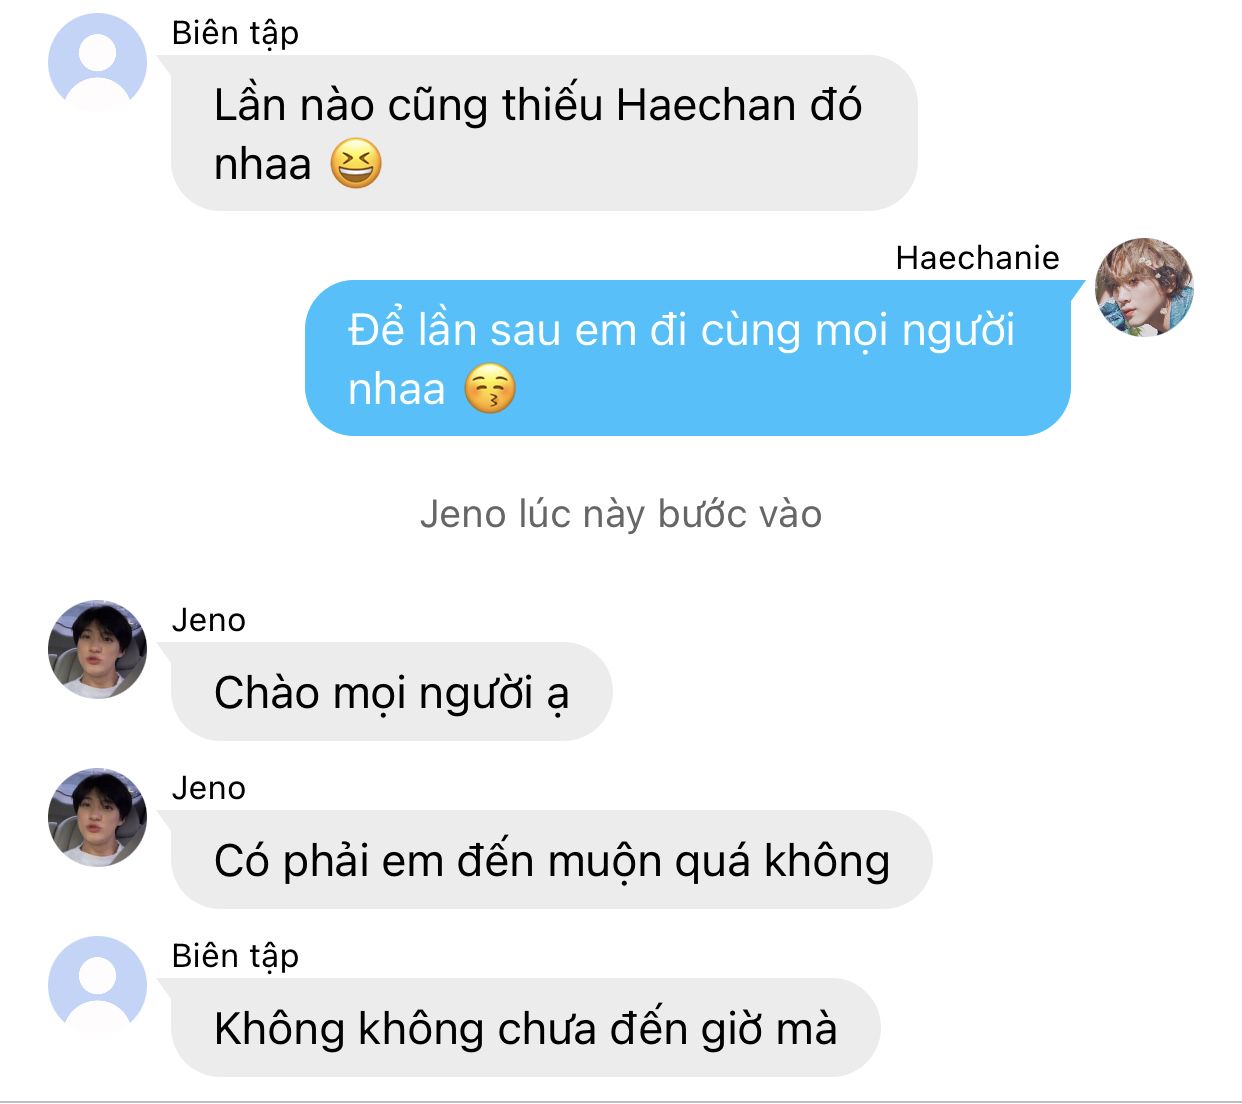
Task: Tap the kissing face emoji in blue bubble
Action: (490, 389)
